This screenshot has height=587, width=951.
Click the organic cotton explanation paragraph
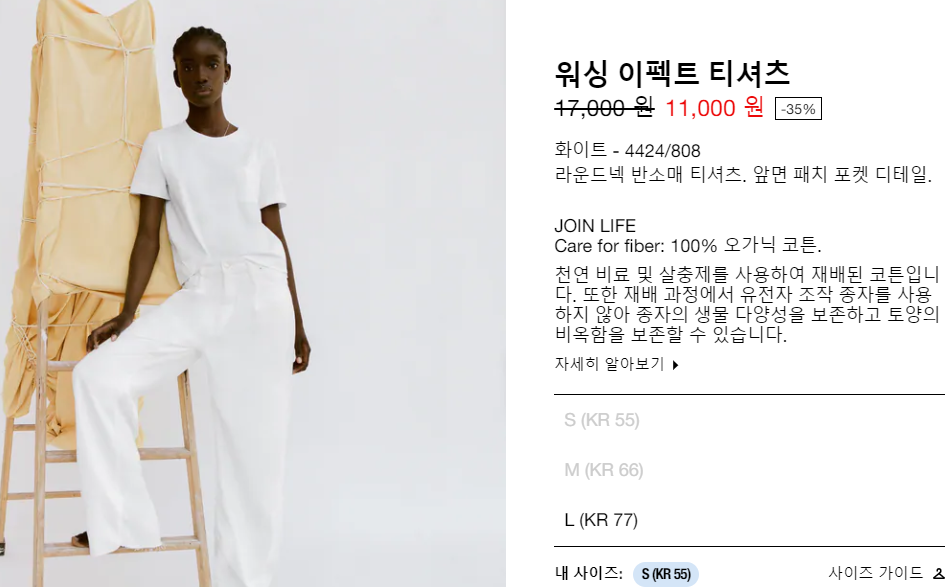747,304
